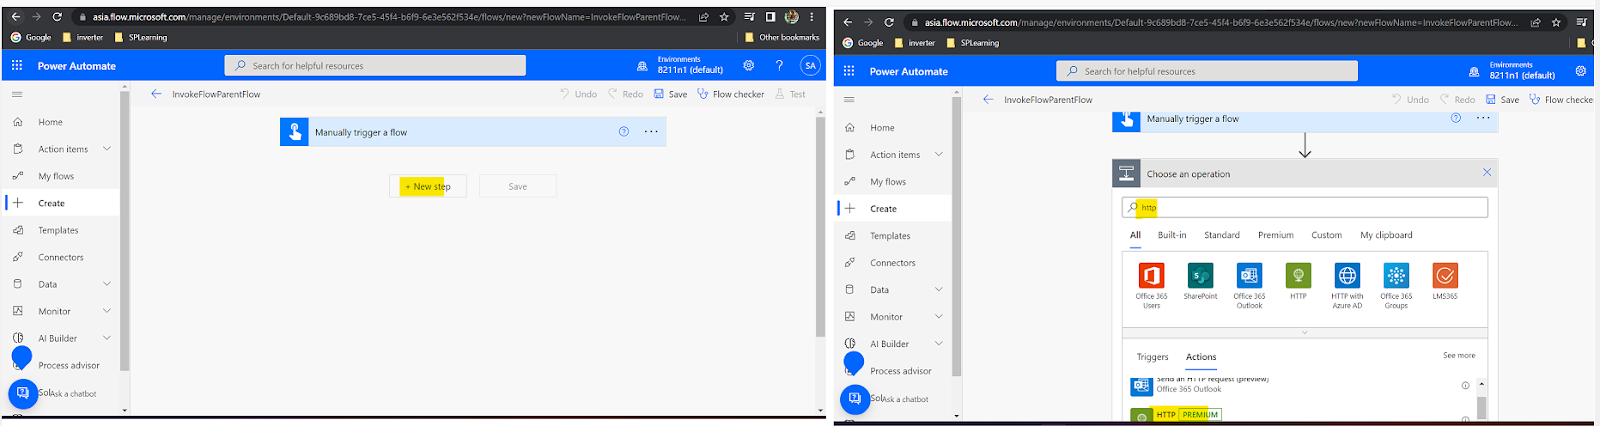This screenshot has height=426, width=1600.
Task: Open the SPLearning bookmark in right browser
Action: coord(972,43)
